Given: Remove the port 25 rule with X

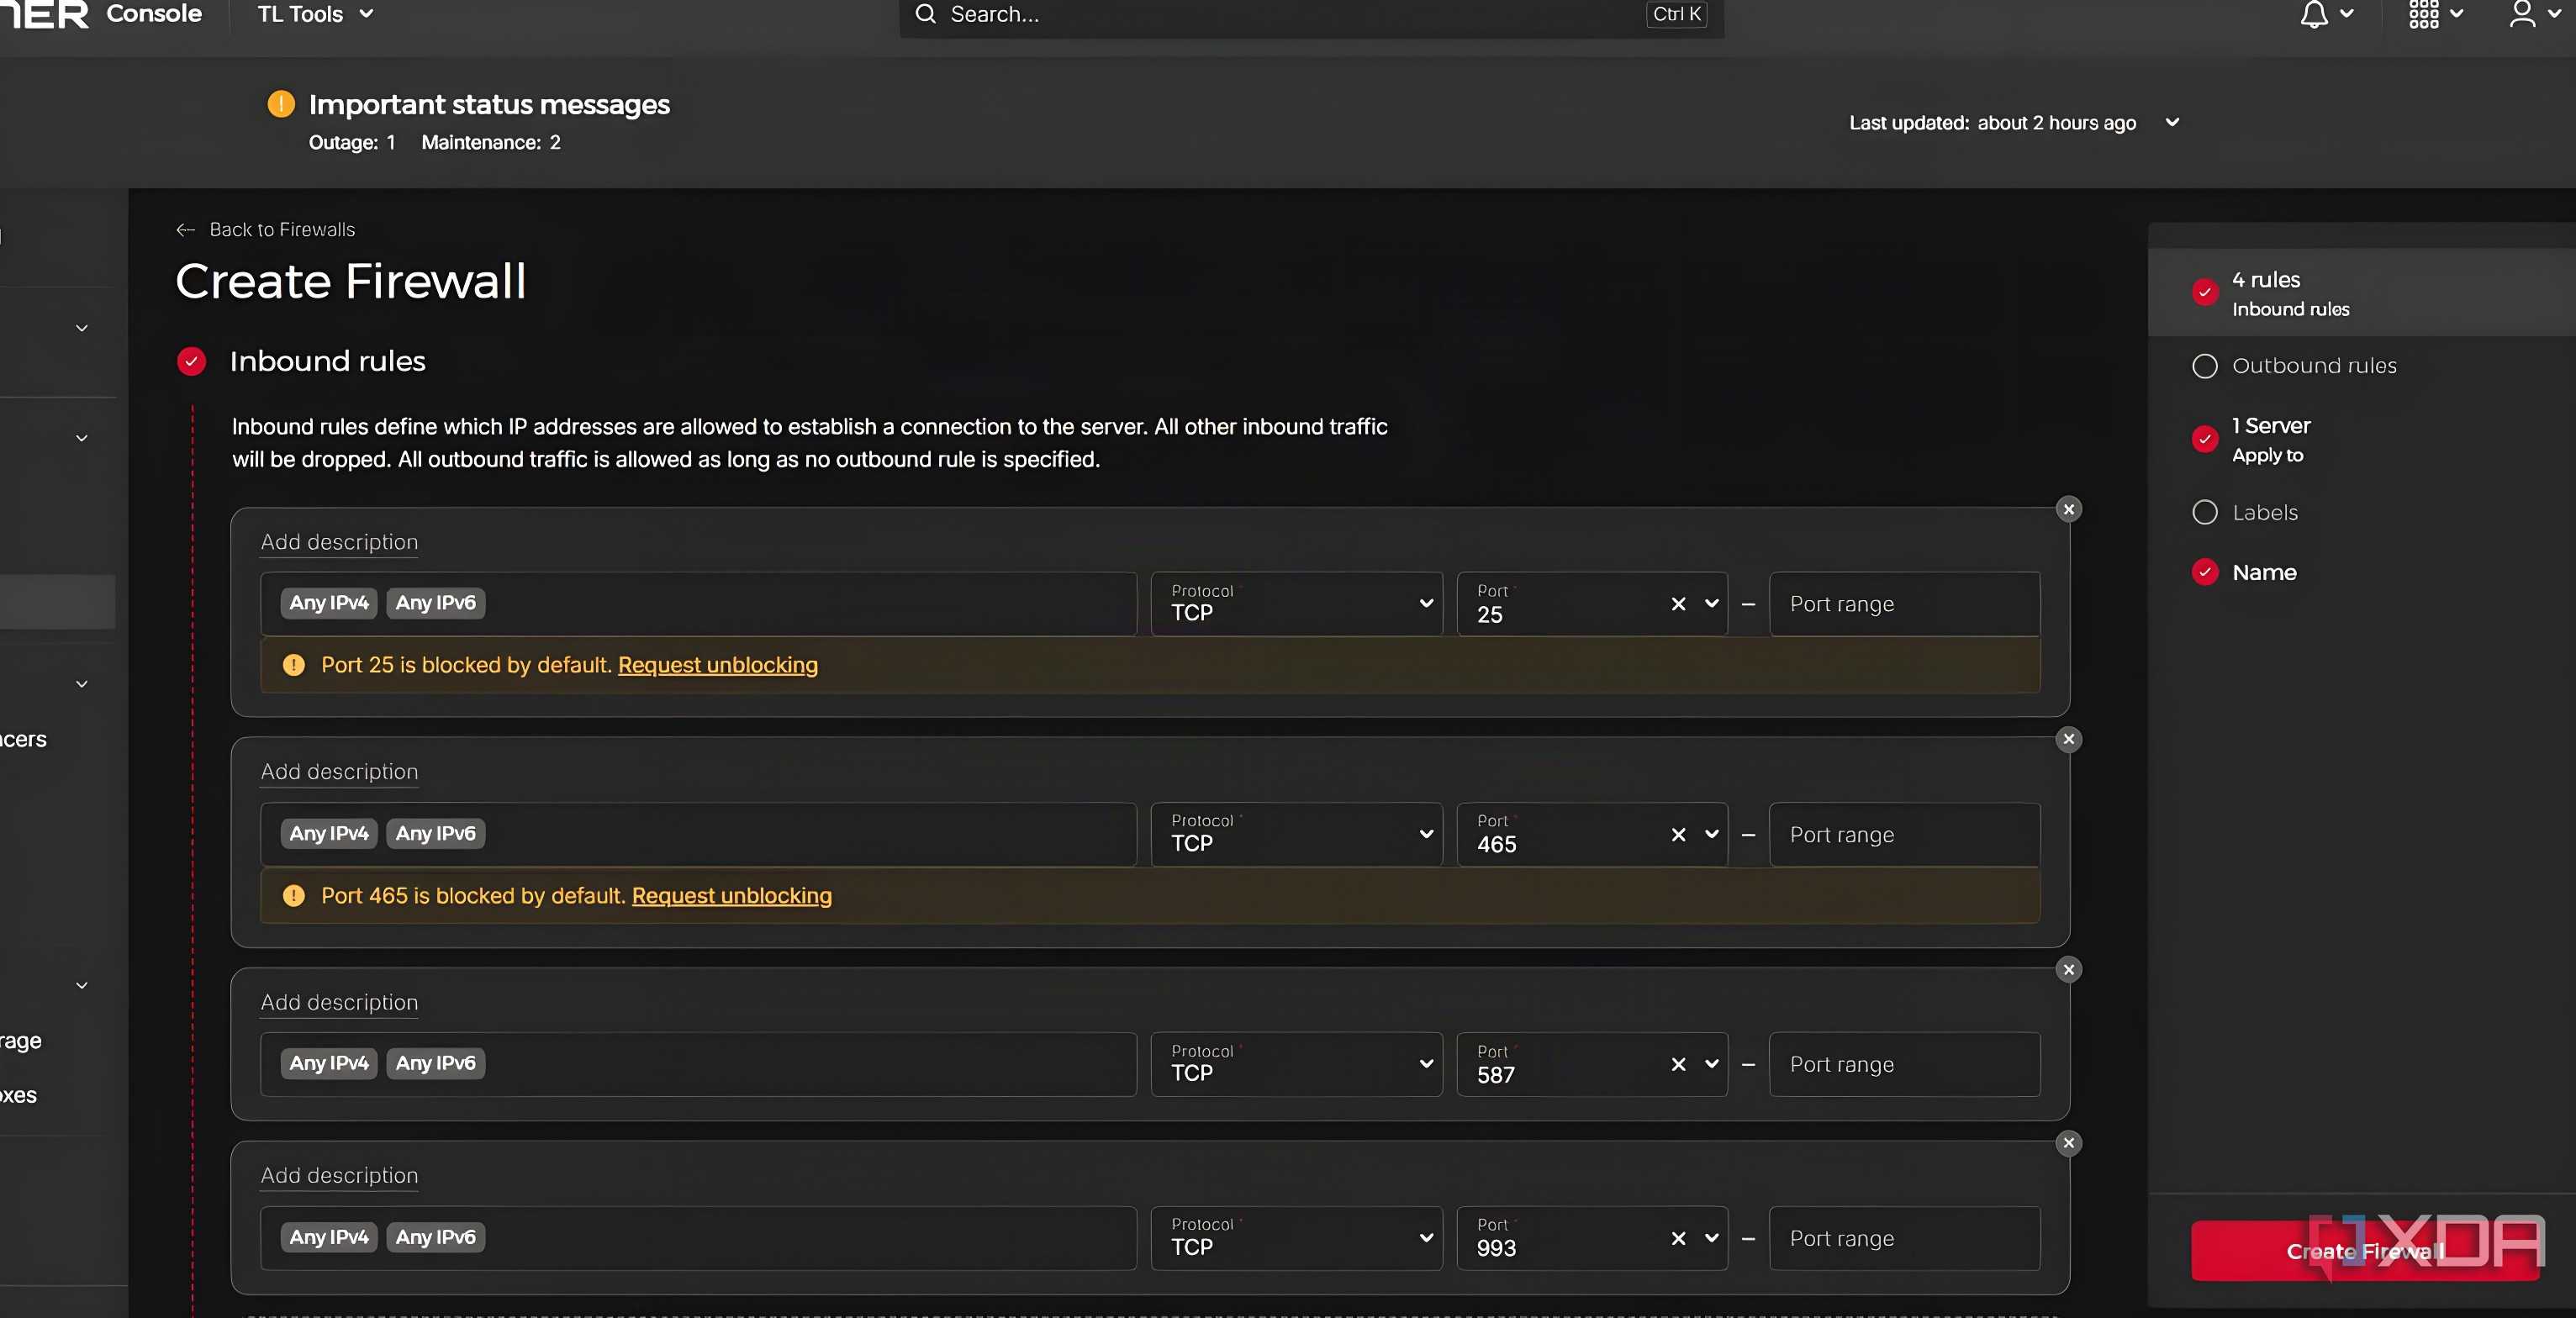Looking at the screenshot, I should [x=2069, y=509].
